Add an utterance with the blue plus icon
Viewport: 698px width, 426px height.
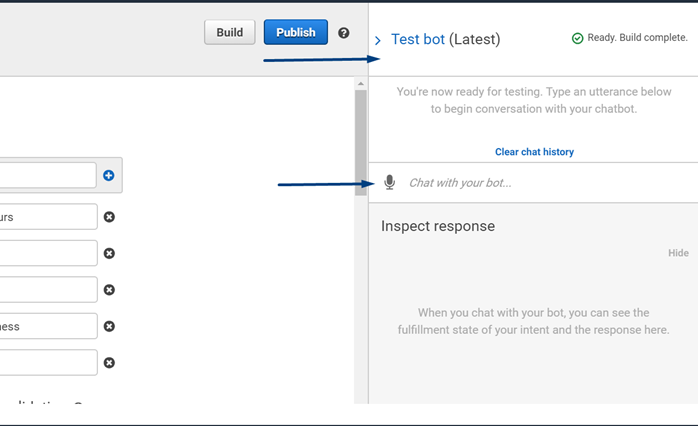coord(109,176)
